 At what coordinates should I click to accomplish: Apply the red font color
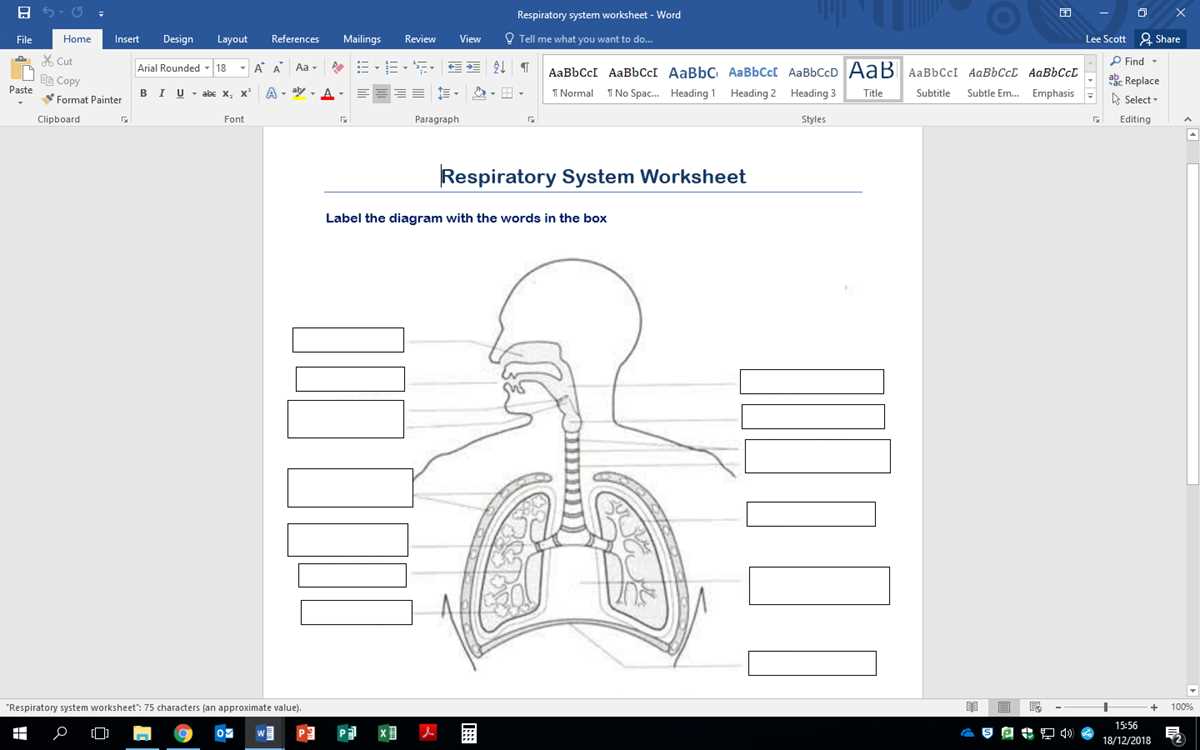tap(327, 93)
